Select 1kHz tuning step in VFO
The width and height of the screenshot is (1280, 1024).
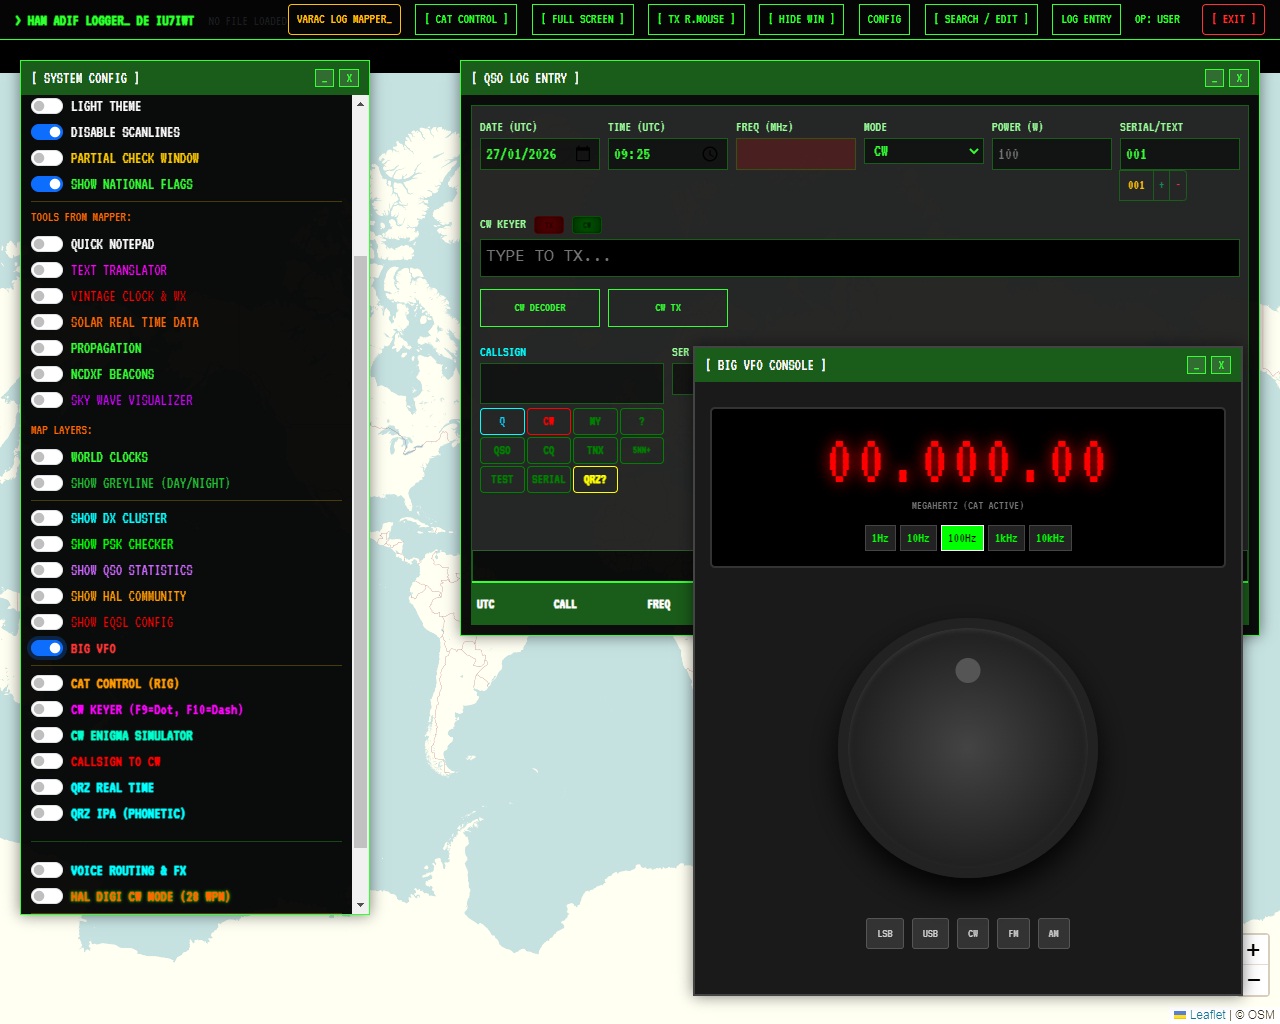click(1005, 538)
